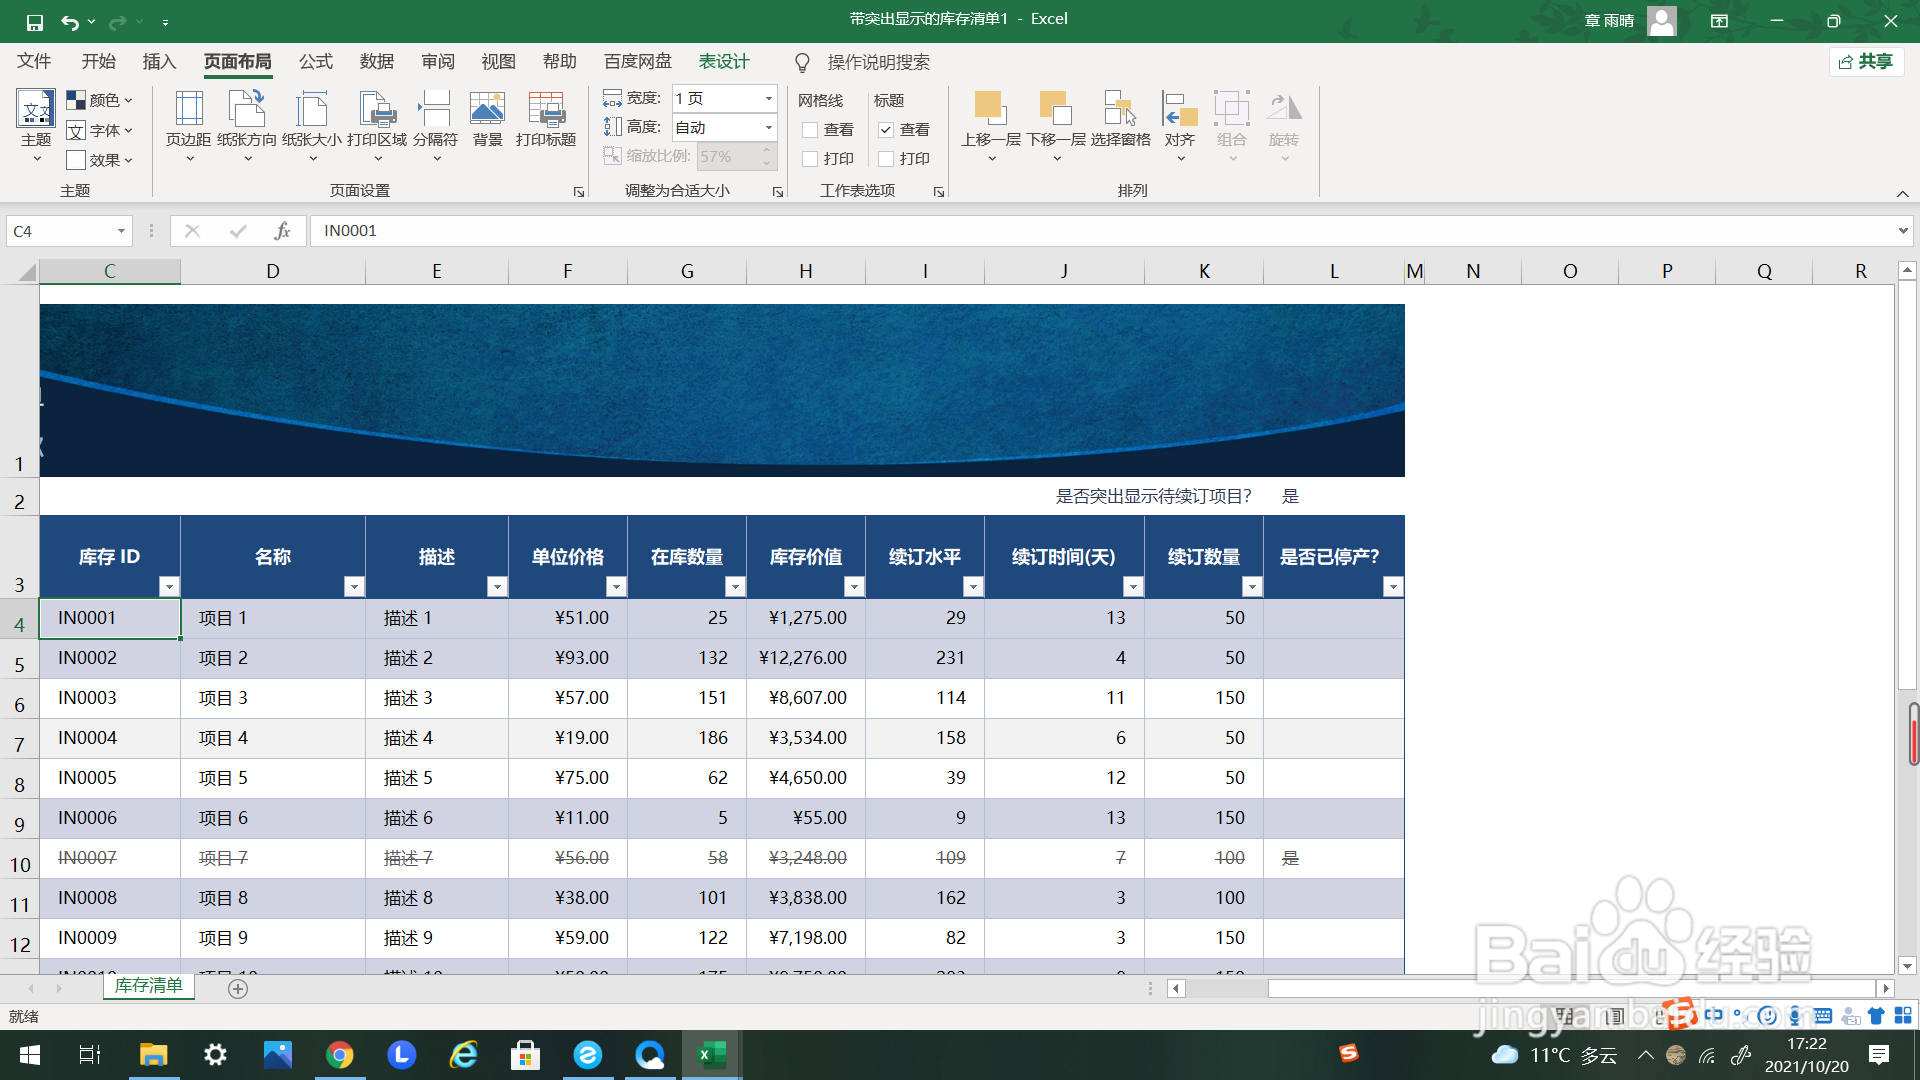Viewport: 1920px width, 1080px height.
Task: Click horizontal scrollbar right arrow
Action: (1886, 988)
